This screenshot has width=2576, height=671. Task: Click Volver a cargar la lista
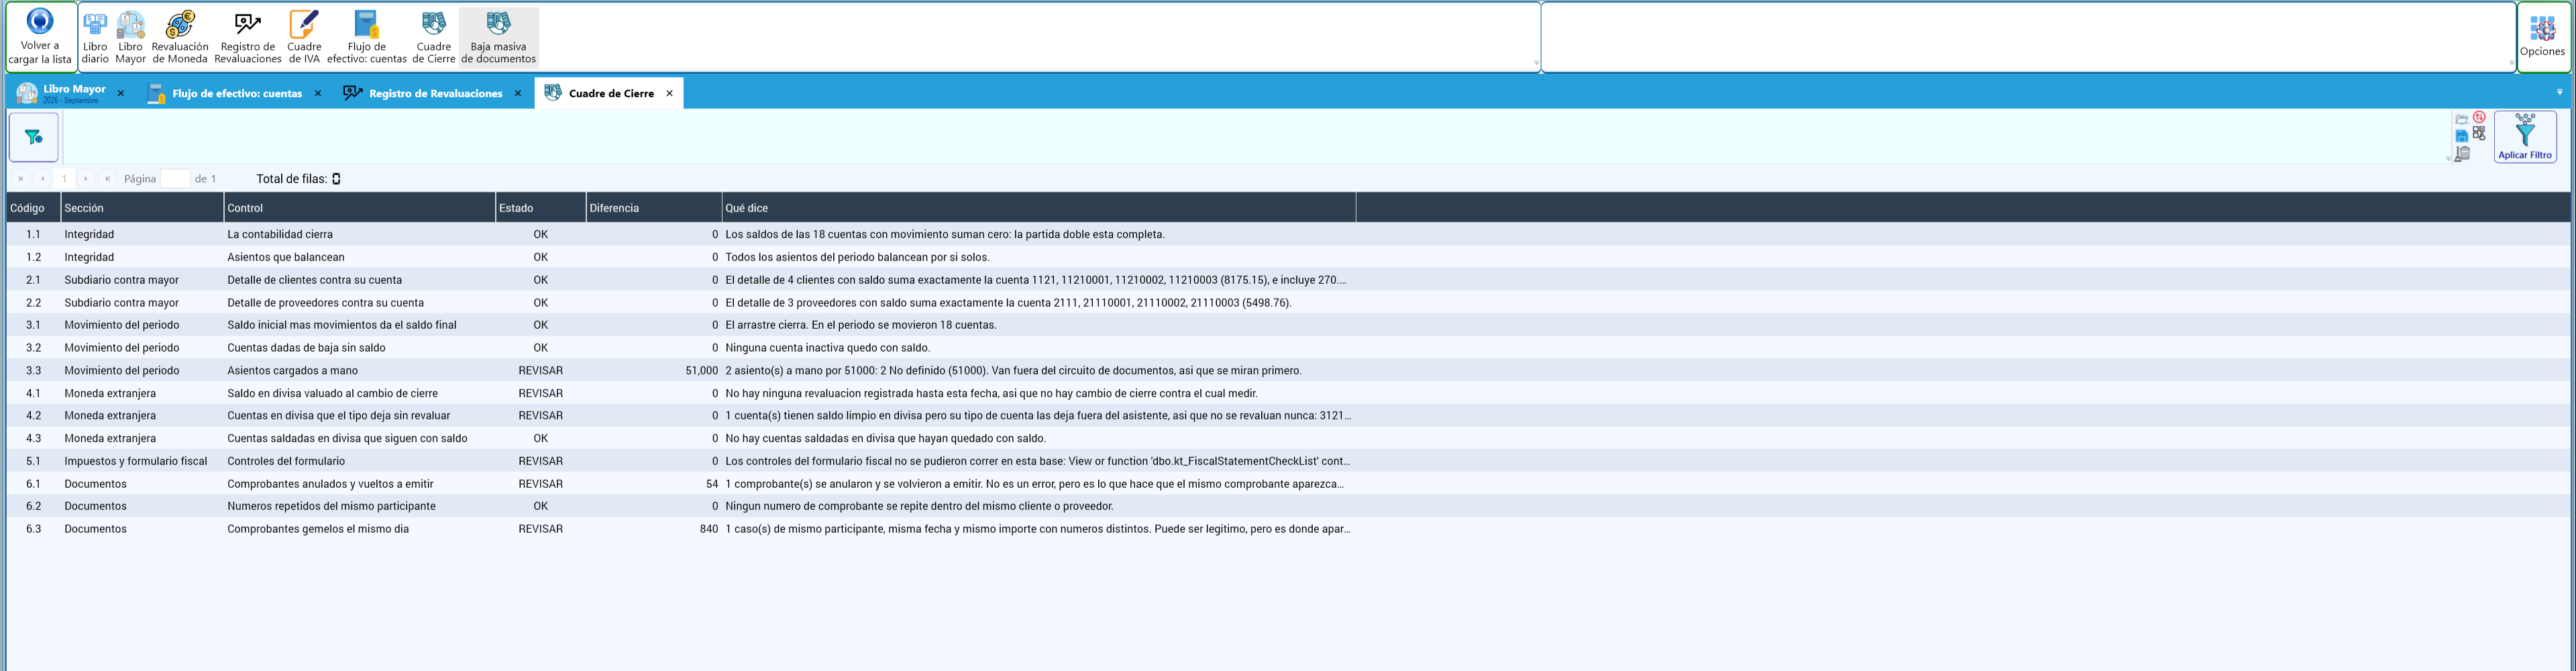click(x=40, y=37)
